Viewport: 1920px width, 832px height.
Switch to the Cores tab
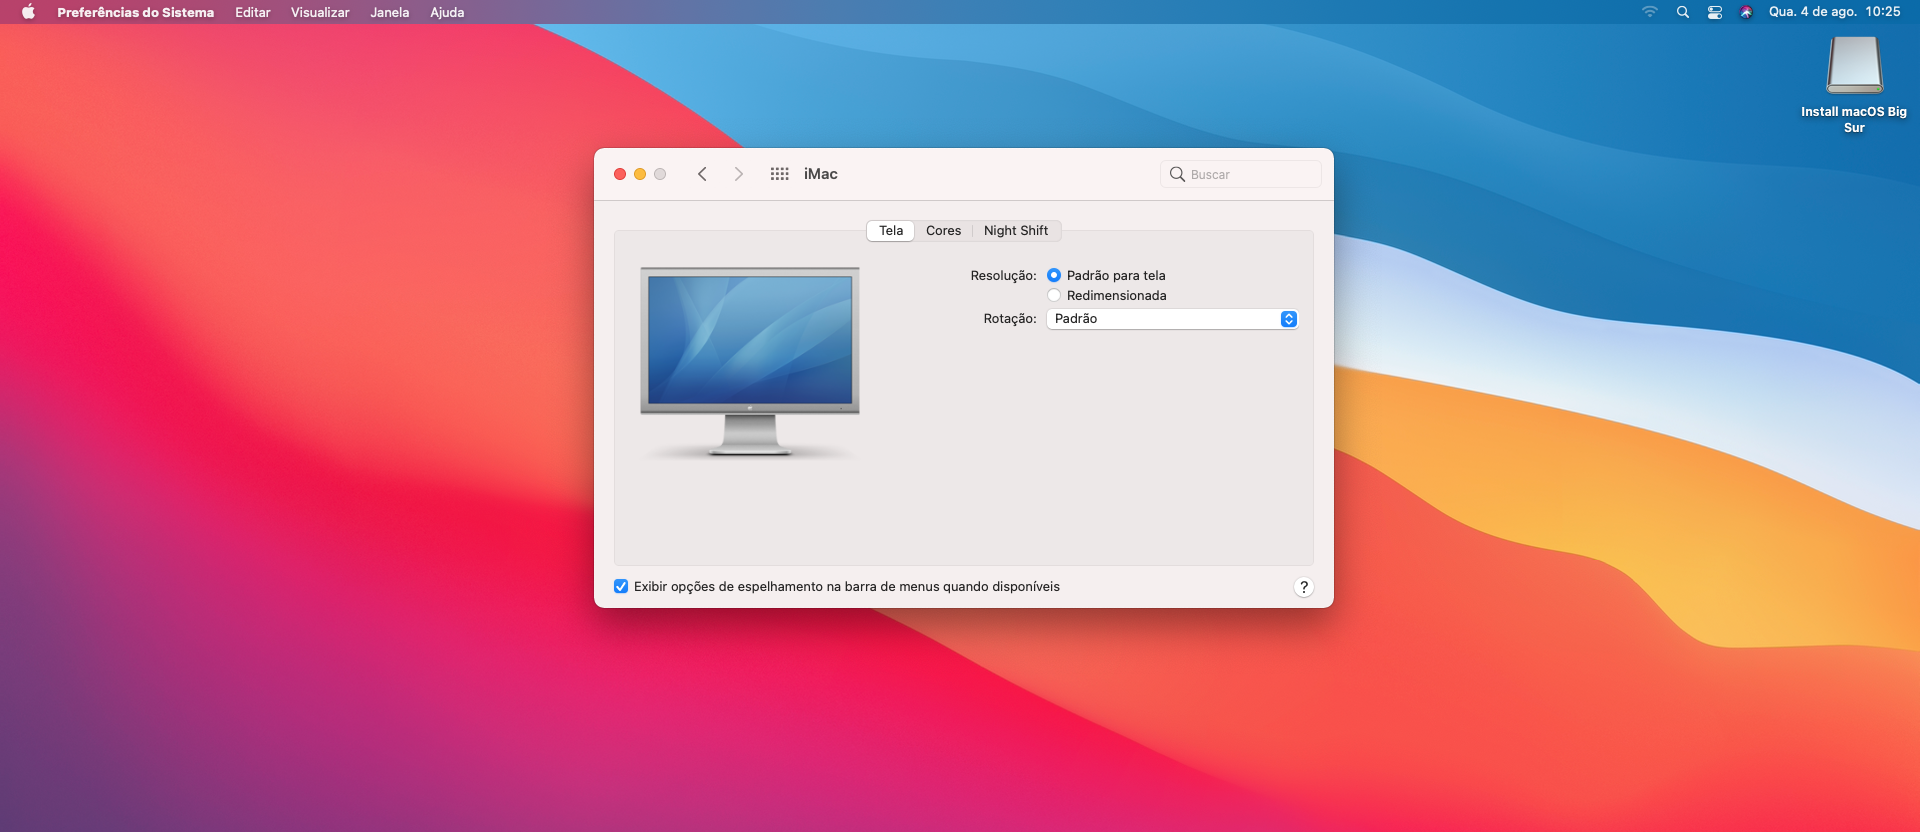coord(943,231)
